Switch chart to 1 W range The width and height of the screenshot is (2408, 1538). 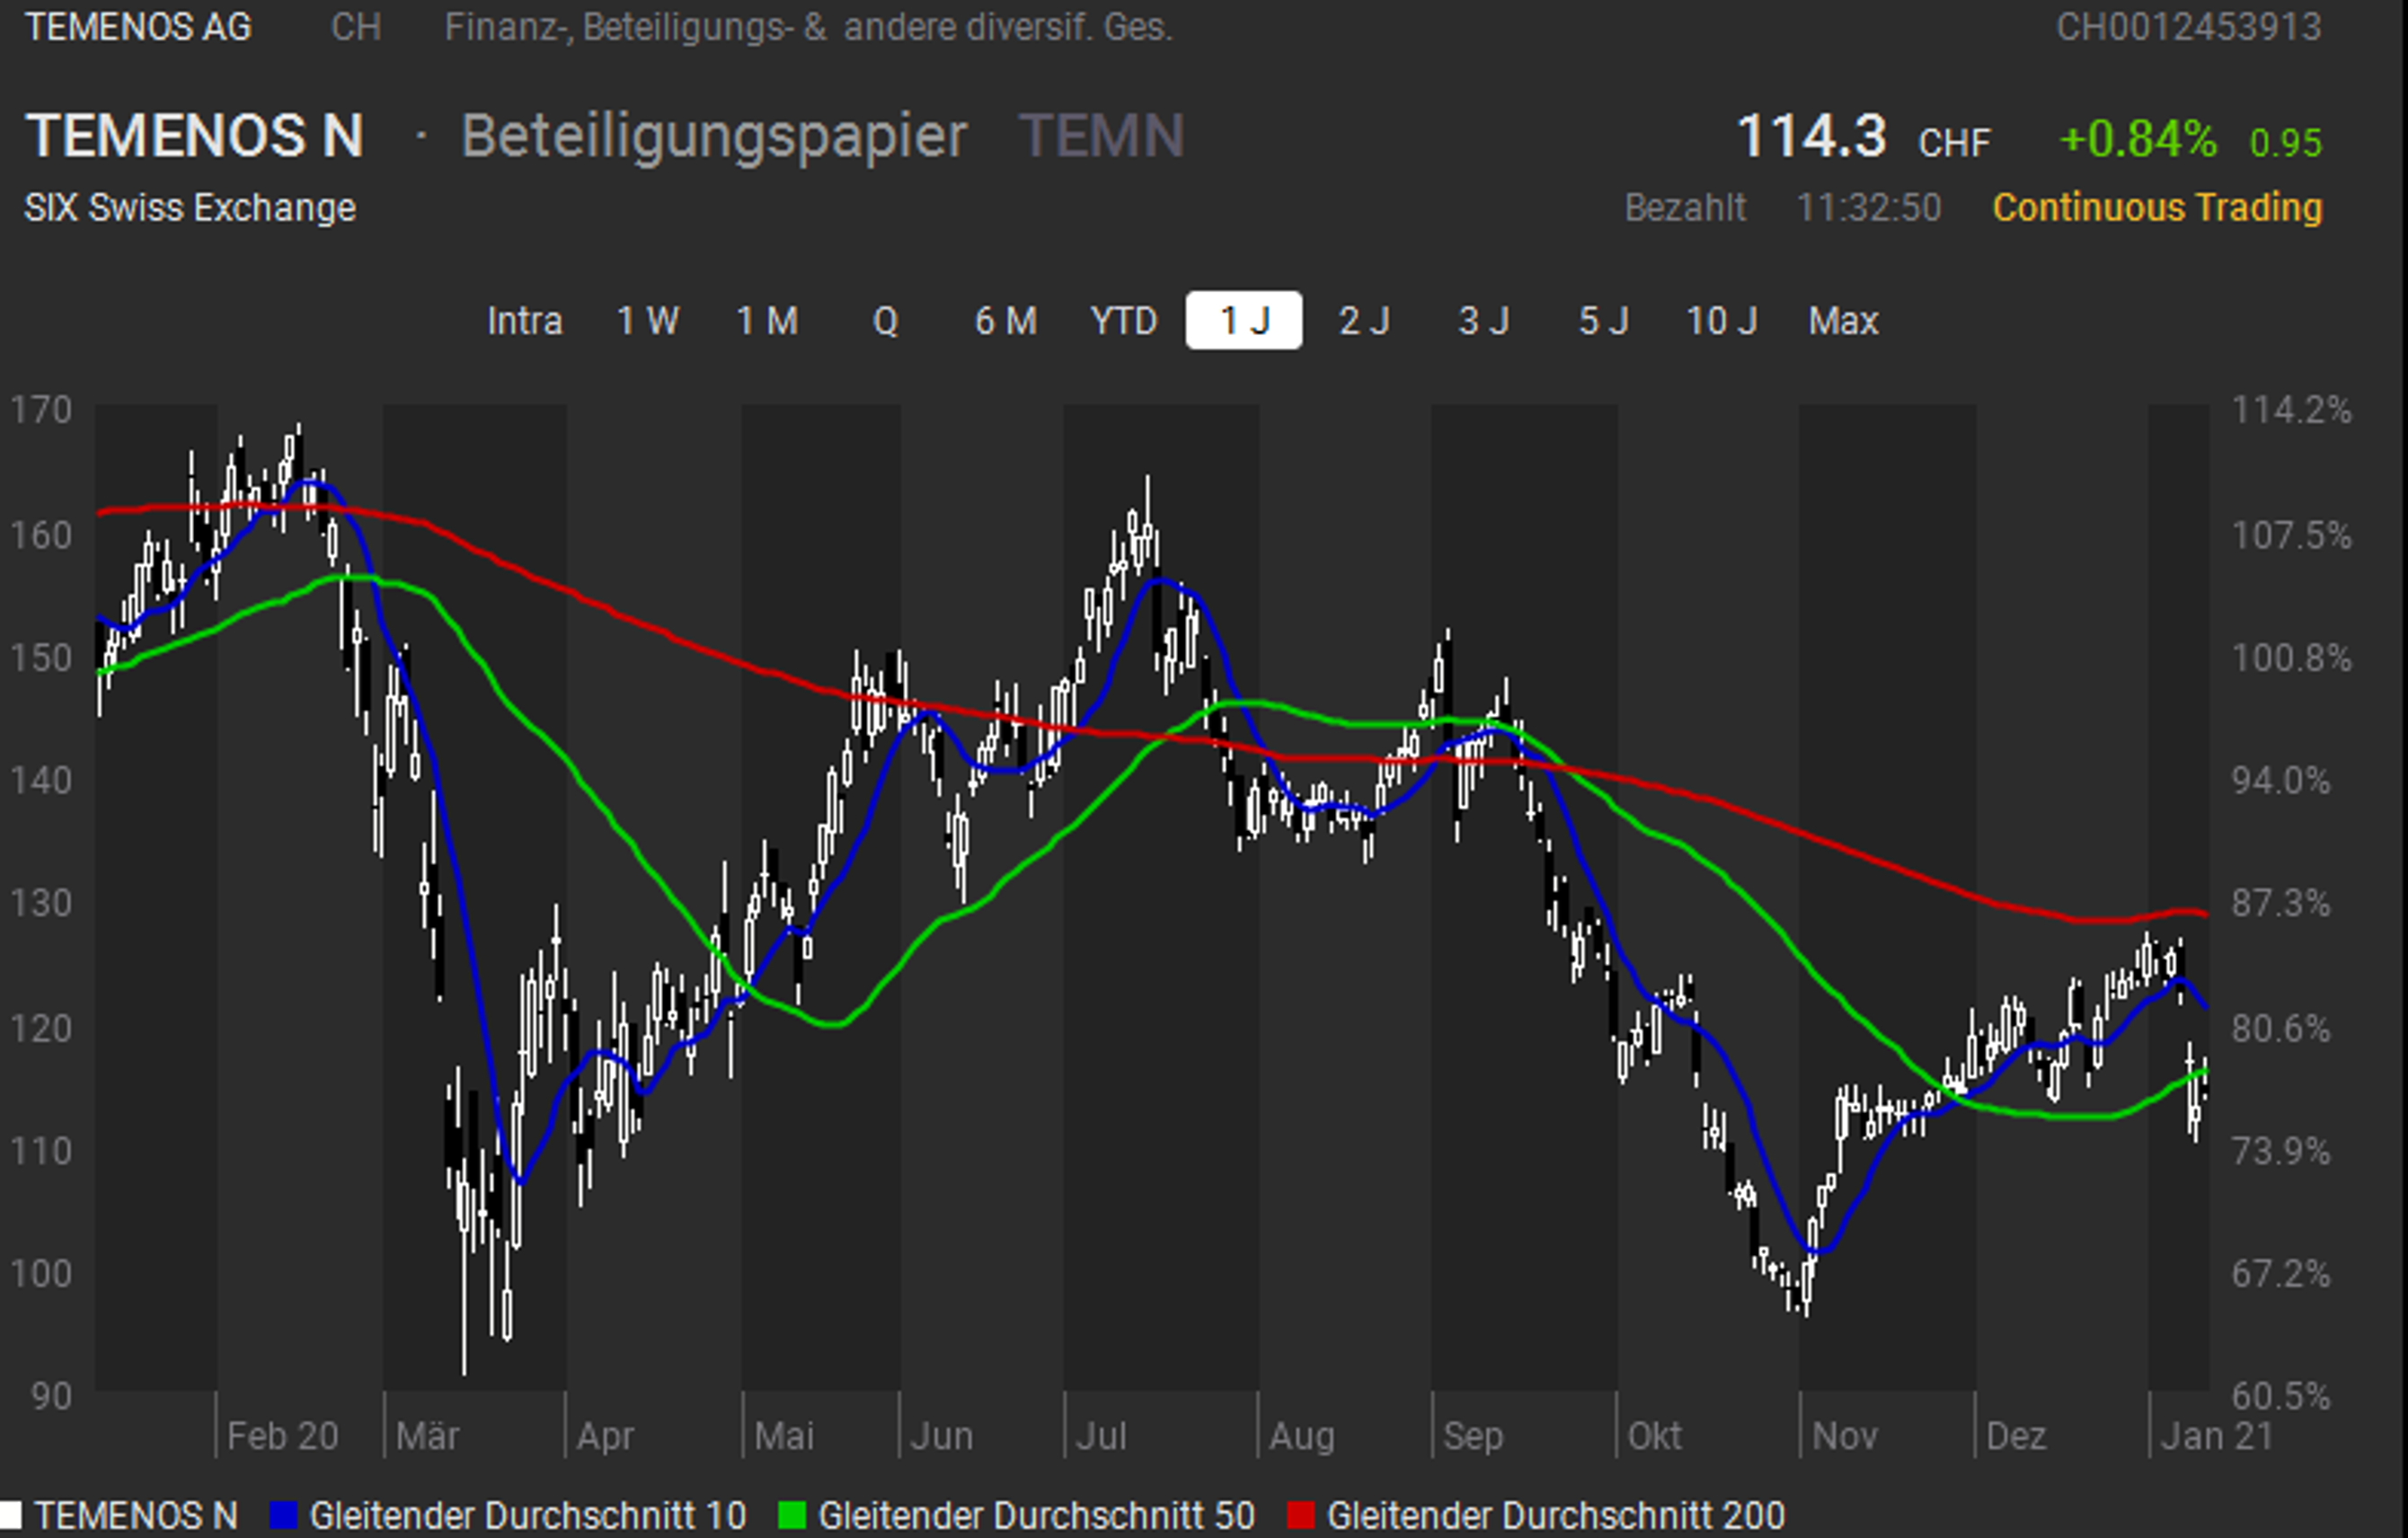(647, 321)
